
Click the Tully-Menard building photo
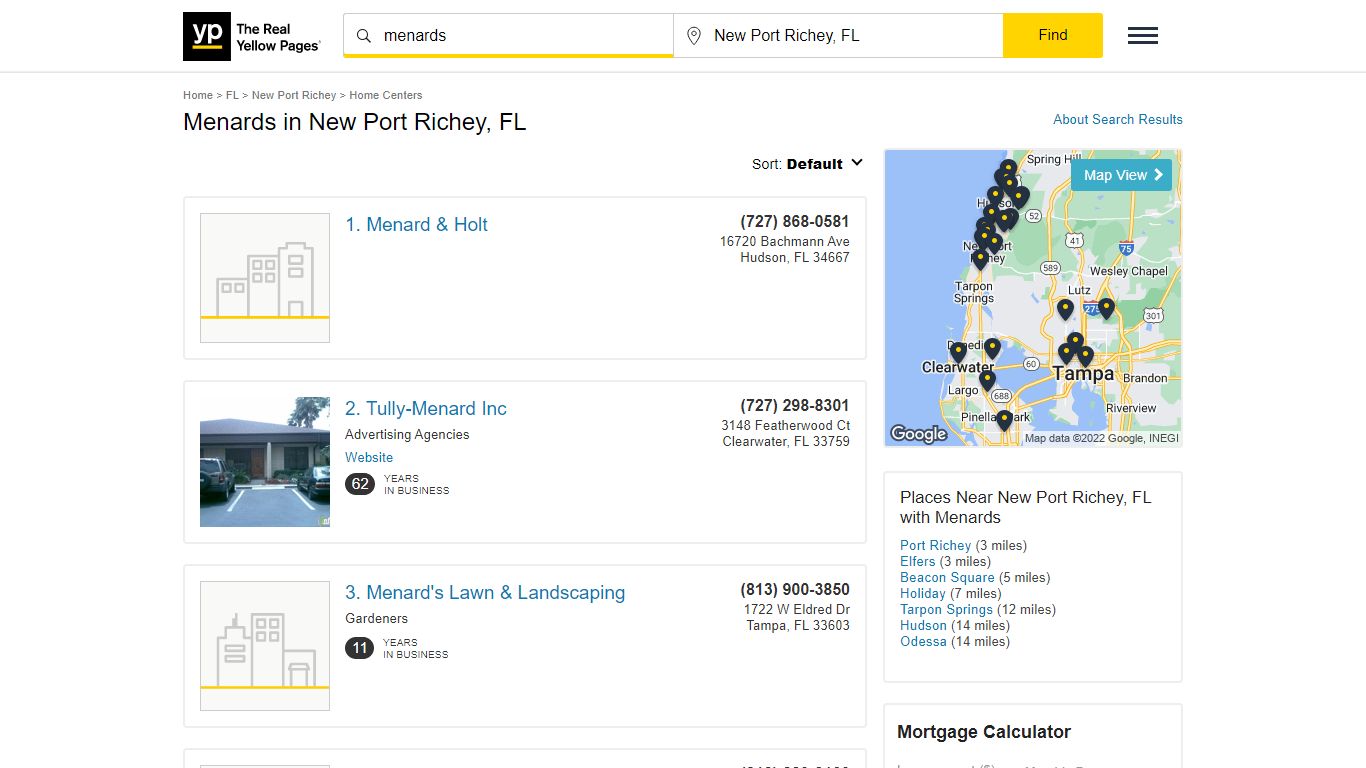pyautogui.click(x=265, y=462)
